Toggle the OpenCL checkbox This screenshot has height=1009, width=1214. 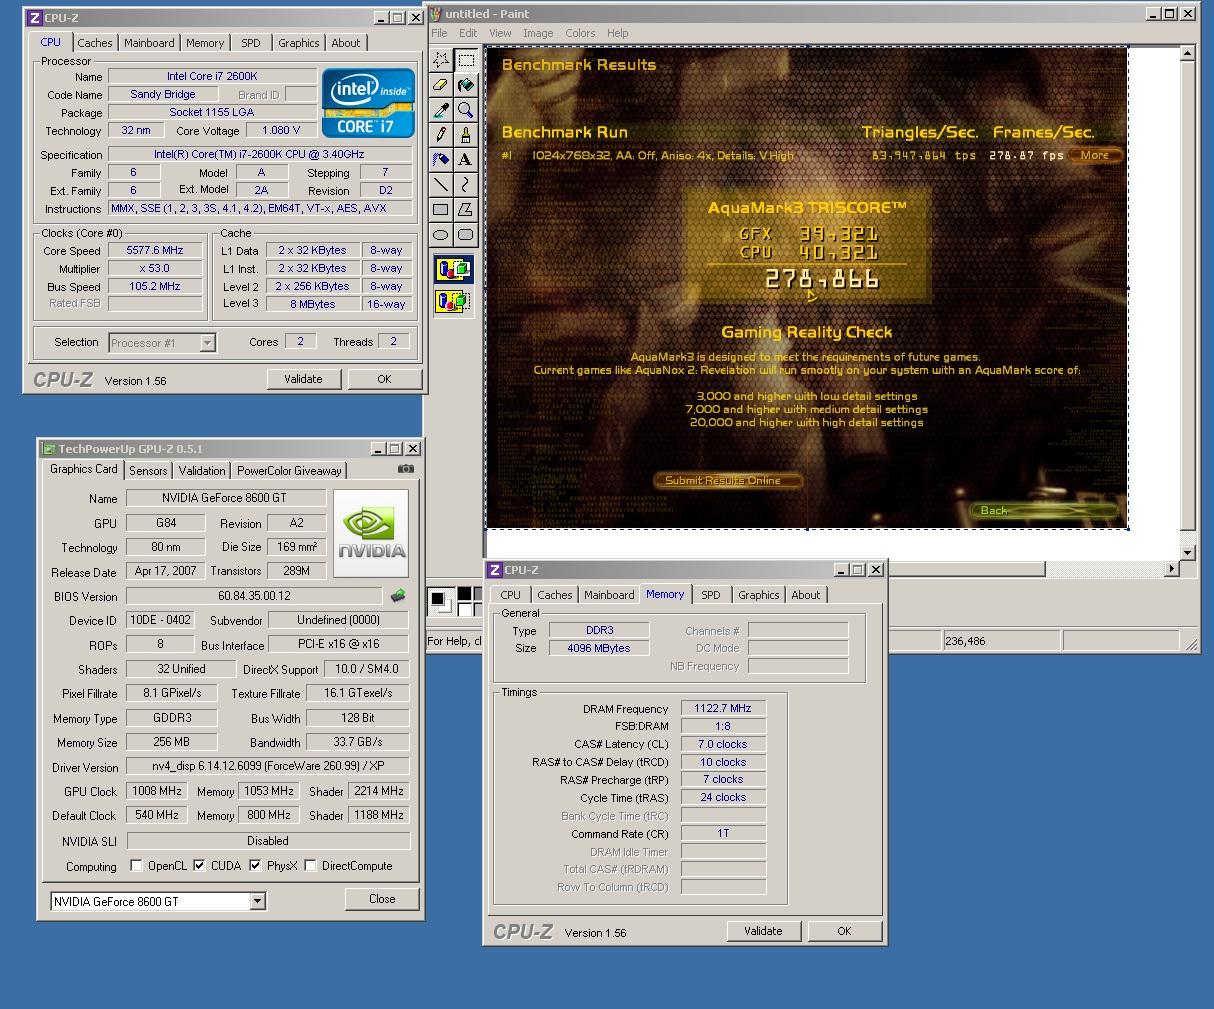137,866
